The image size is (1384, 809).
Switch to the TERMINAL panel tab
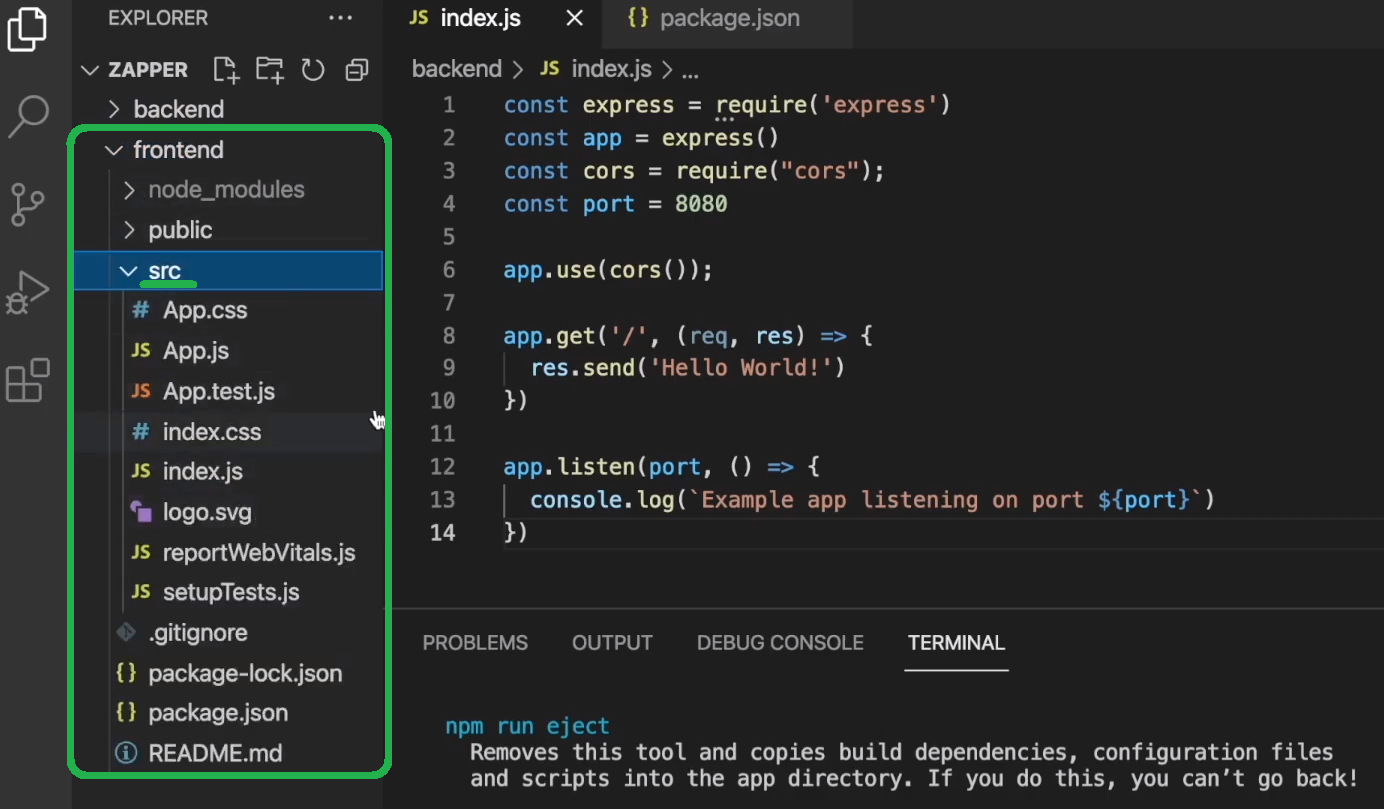[956, 643]
